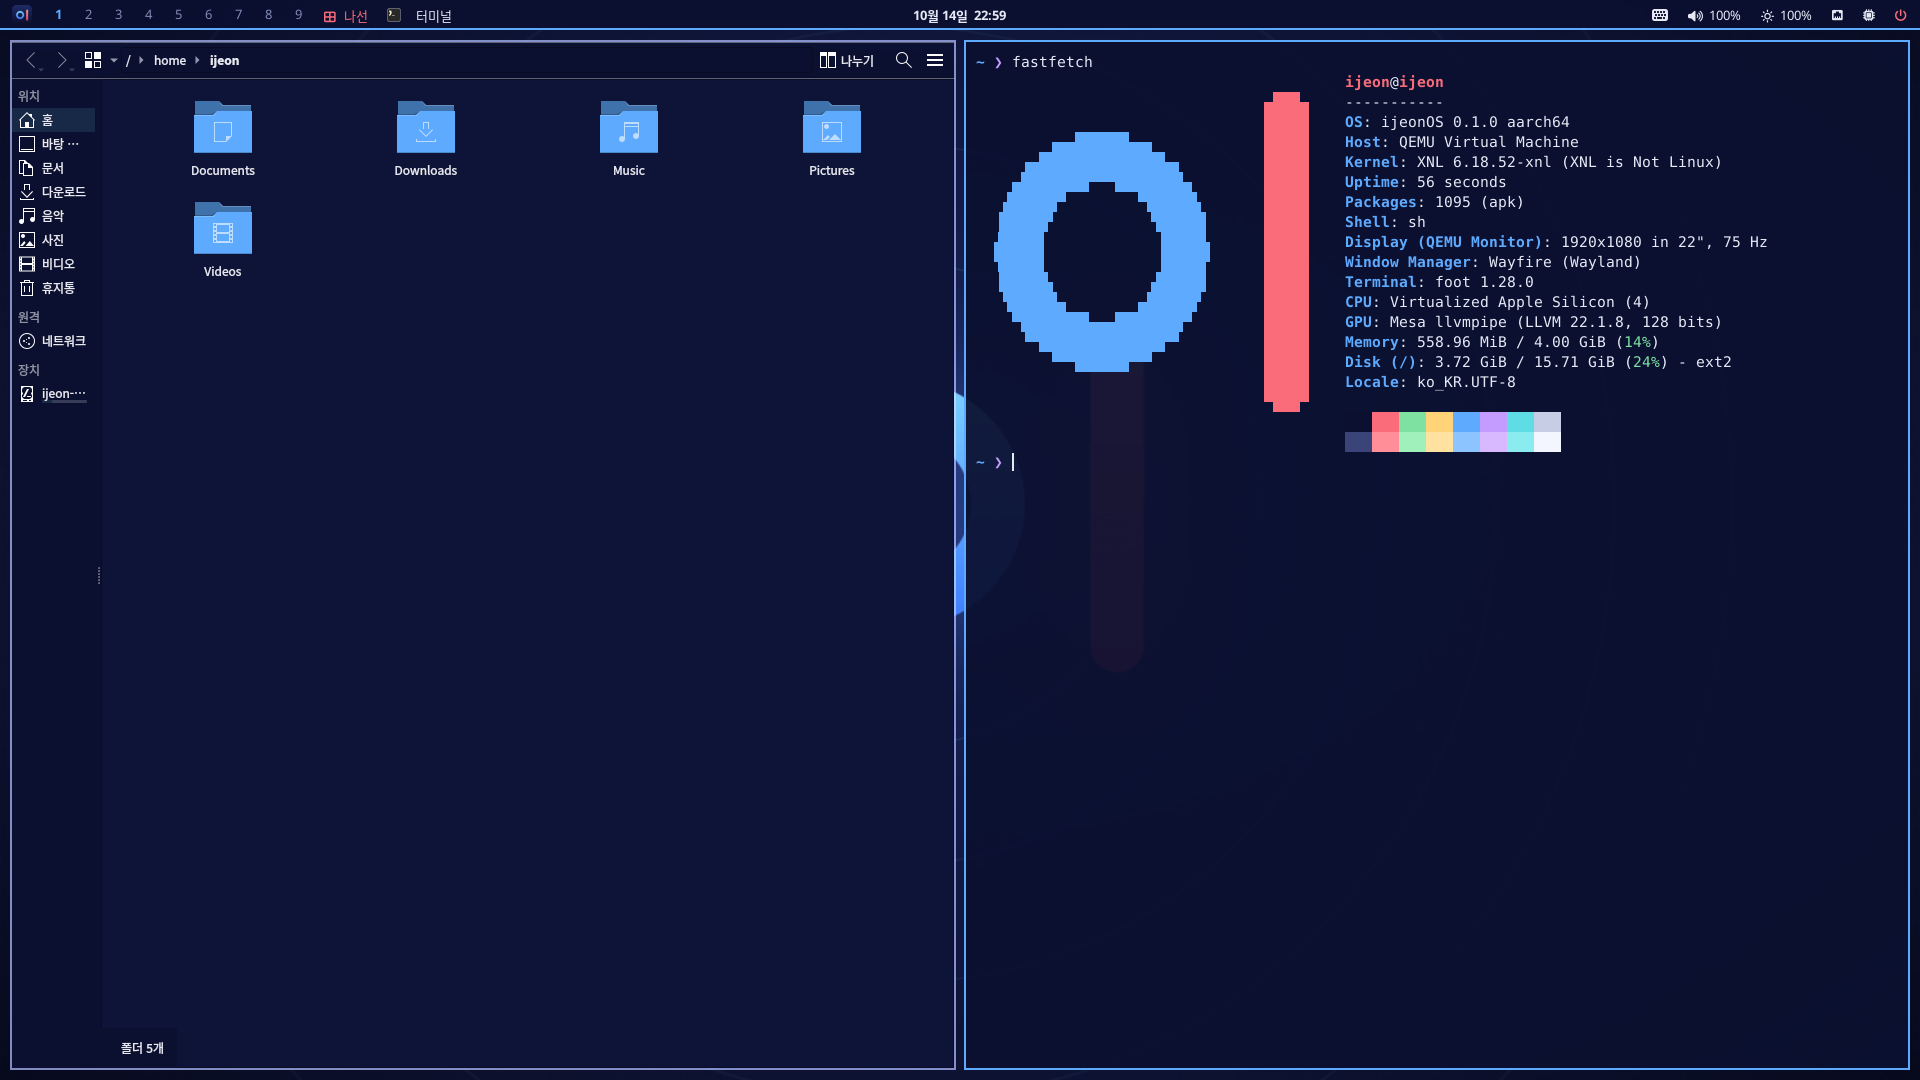Expand the view mode dropdown arrow
The height and width of the screenshot is (1080, 1920).
tap(114, 60)
